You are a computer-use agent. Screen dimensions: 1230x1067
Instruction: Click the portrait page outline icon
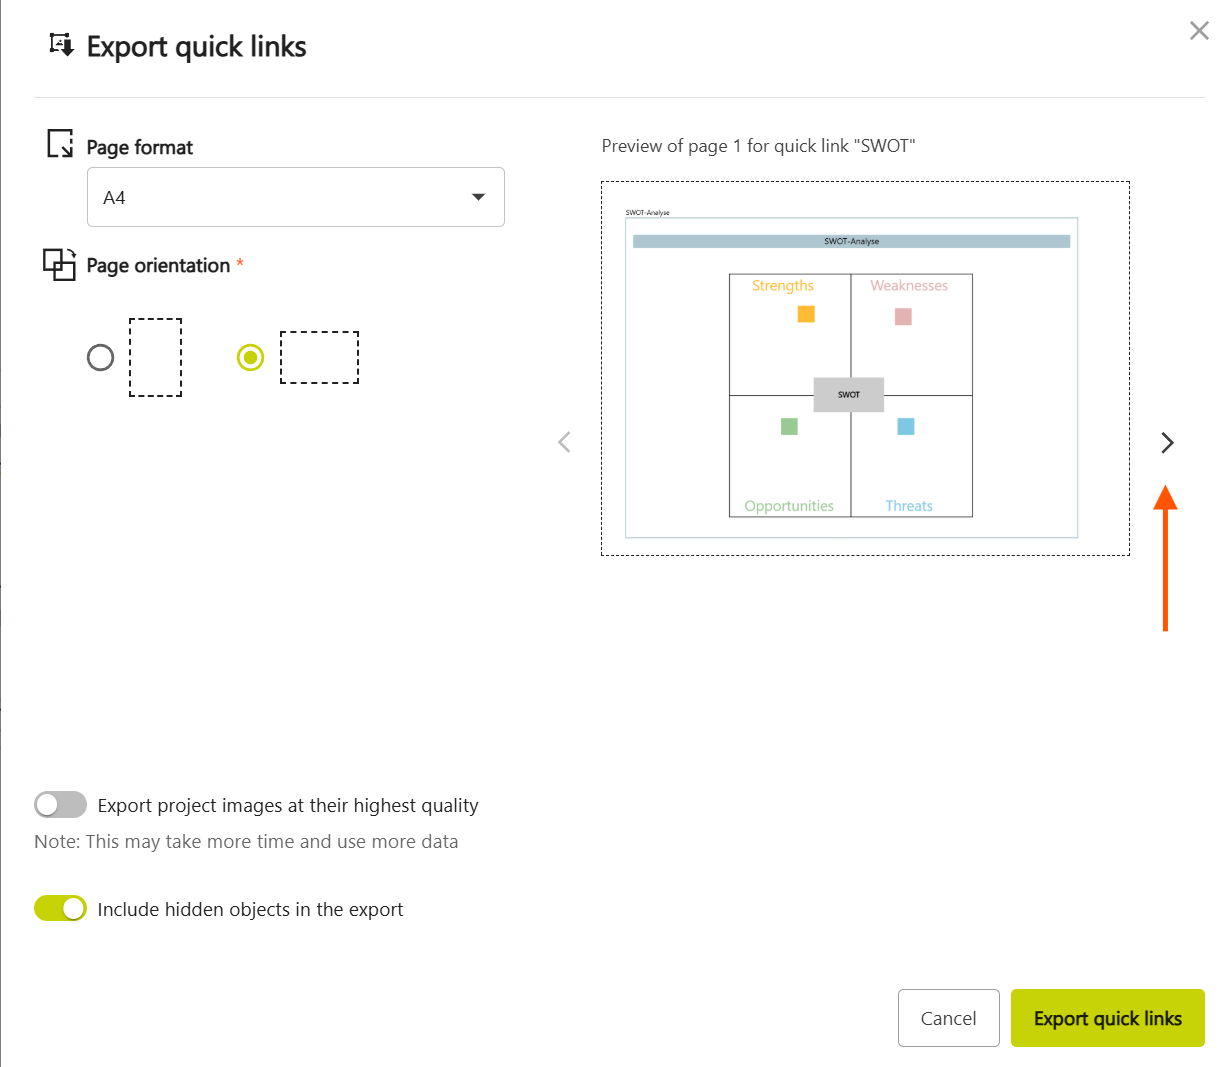point(155,357)
